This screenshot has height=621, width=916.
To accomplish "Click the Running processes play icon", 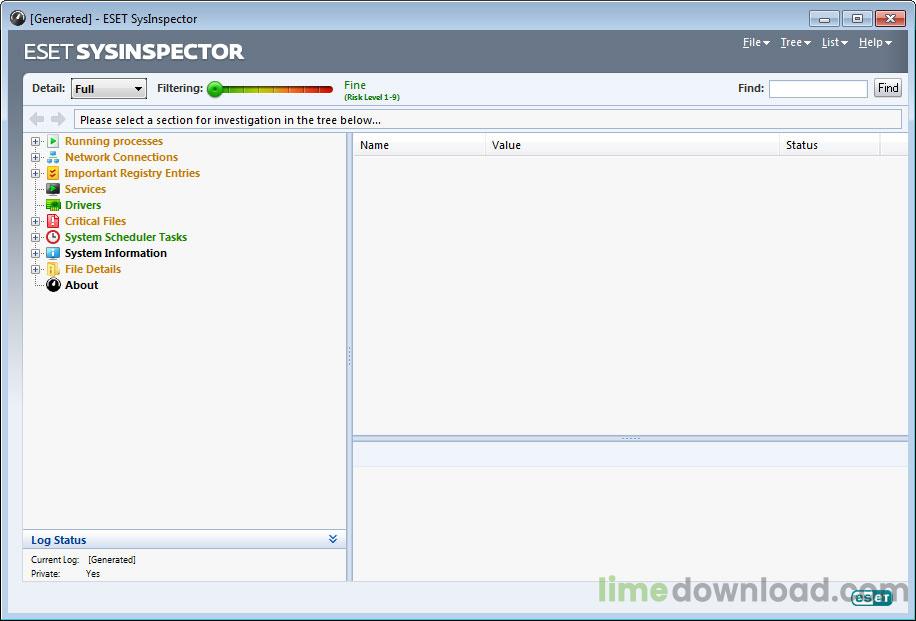I will click(x=53, y=141).
